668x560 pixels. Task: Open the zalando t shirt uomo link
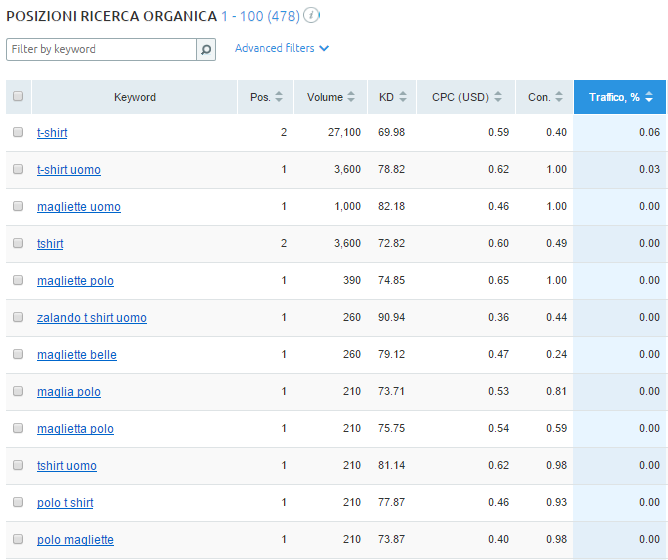pos(92,318)
